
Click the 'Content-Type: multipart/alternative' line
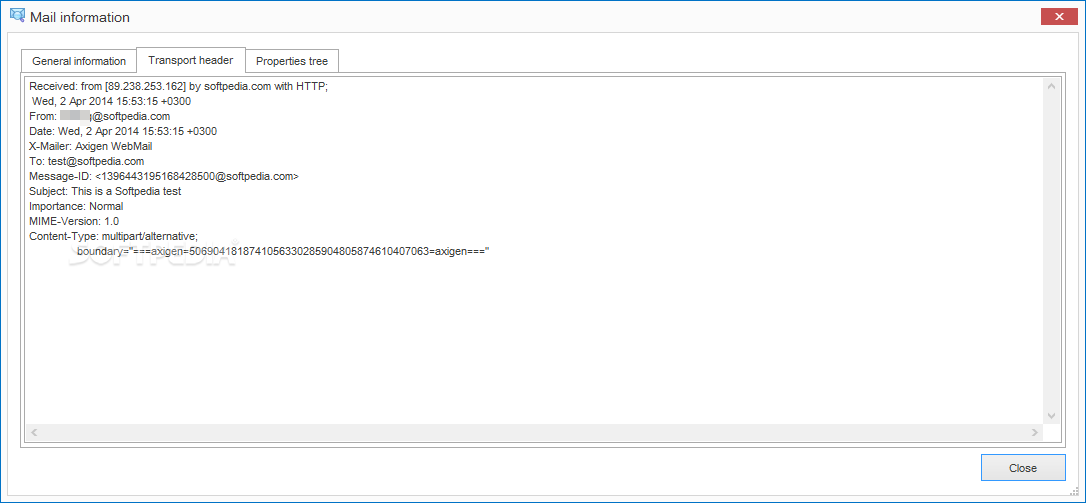tap(114, 236)
